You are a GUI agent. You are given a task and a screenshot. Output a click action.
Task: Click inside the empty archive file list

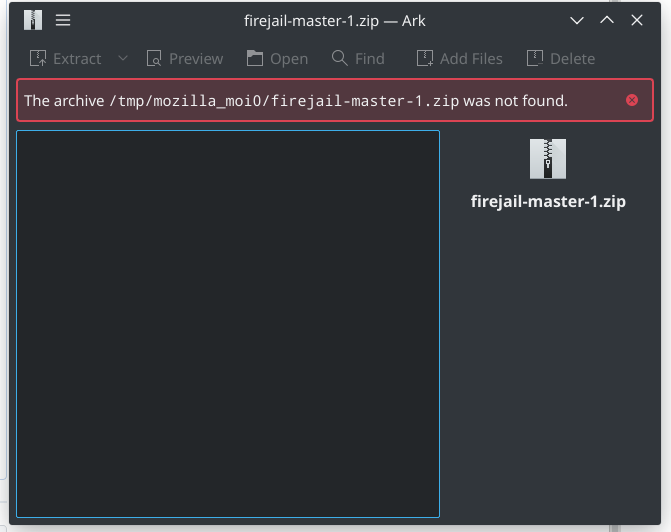(228, 324)
